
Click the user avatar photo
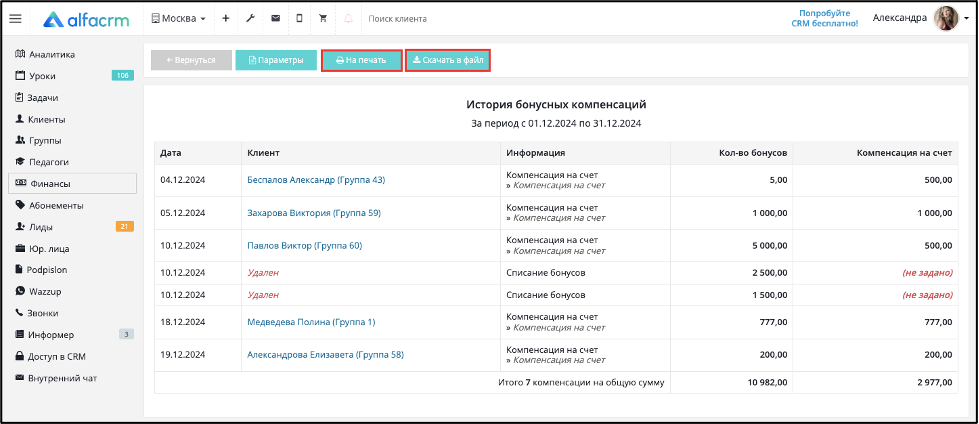point(945,19)
